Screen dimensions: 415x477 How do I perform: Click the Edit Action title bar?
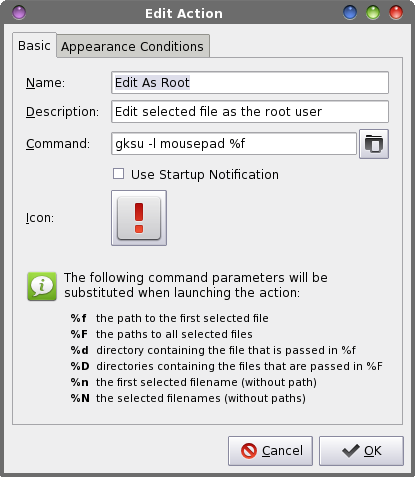tap(184, 13)
